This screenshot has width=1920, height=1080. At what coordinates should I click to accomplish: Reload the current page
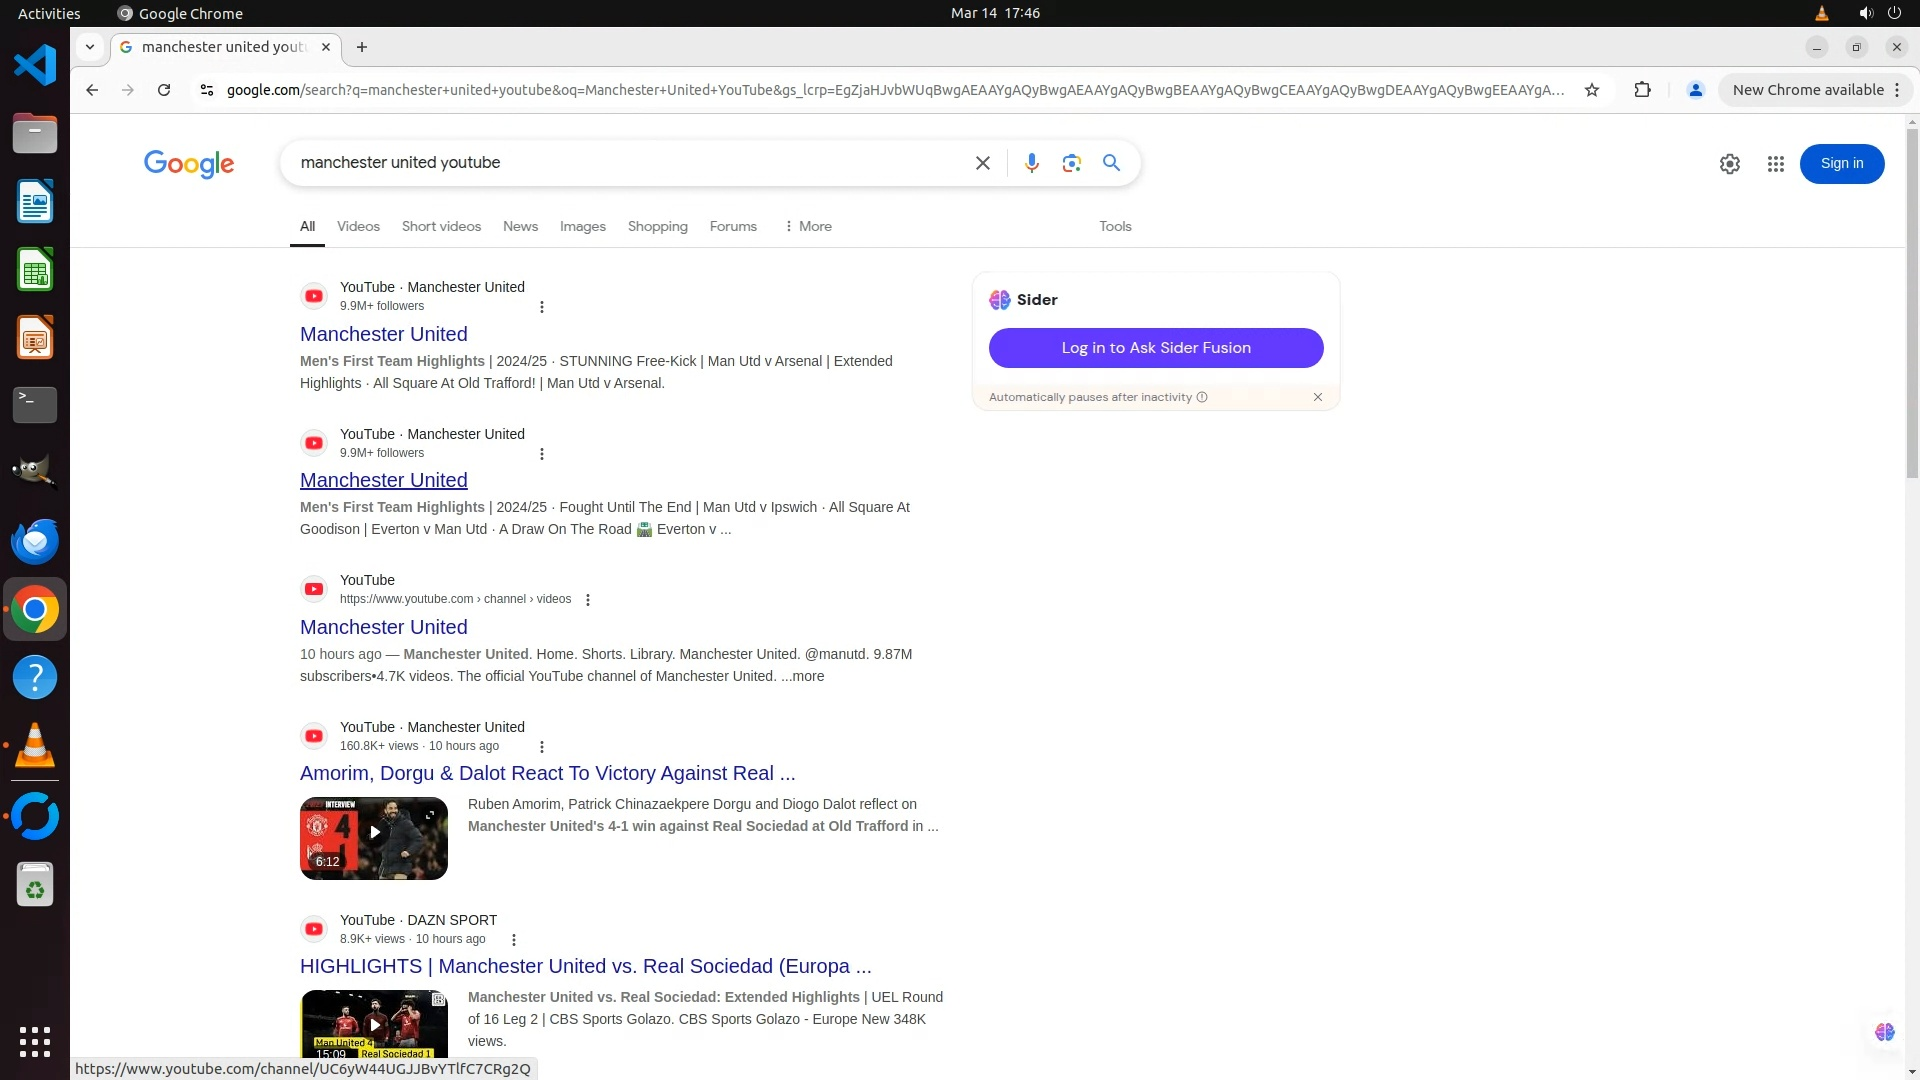[164, 90]
